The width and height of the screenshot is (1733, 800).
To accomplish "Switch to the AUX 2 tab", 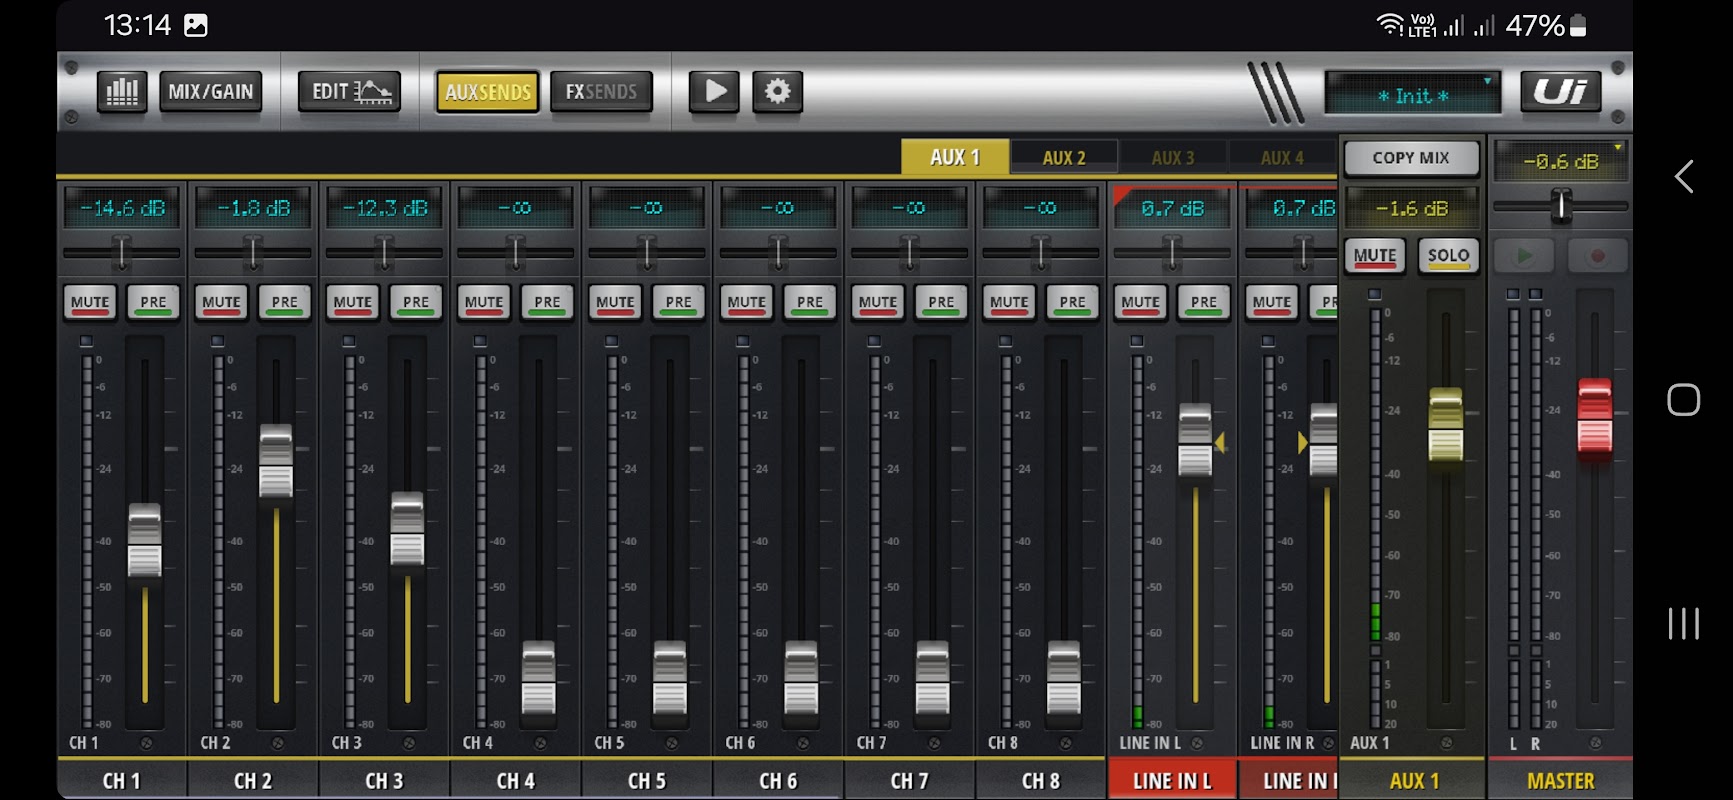I will coord(1063,158).
